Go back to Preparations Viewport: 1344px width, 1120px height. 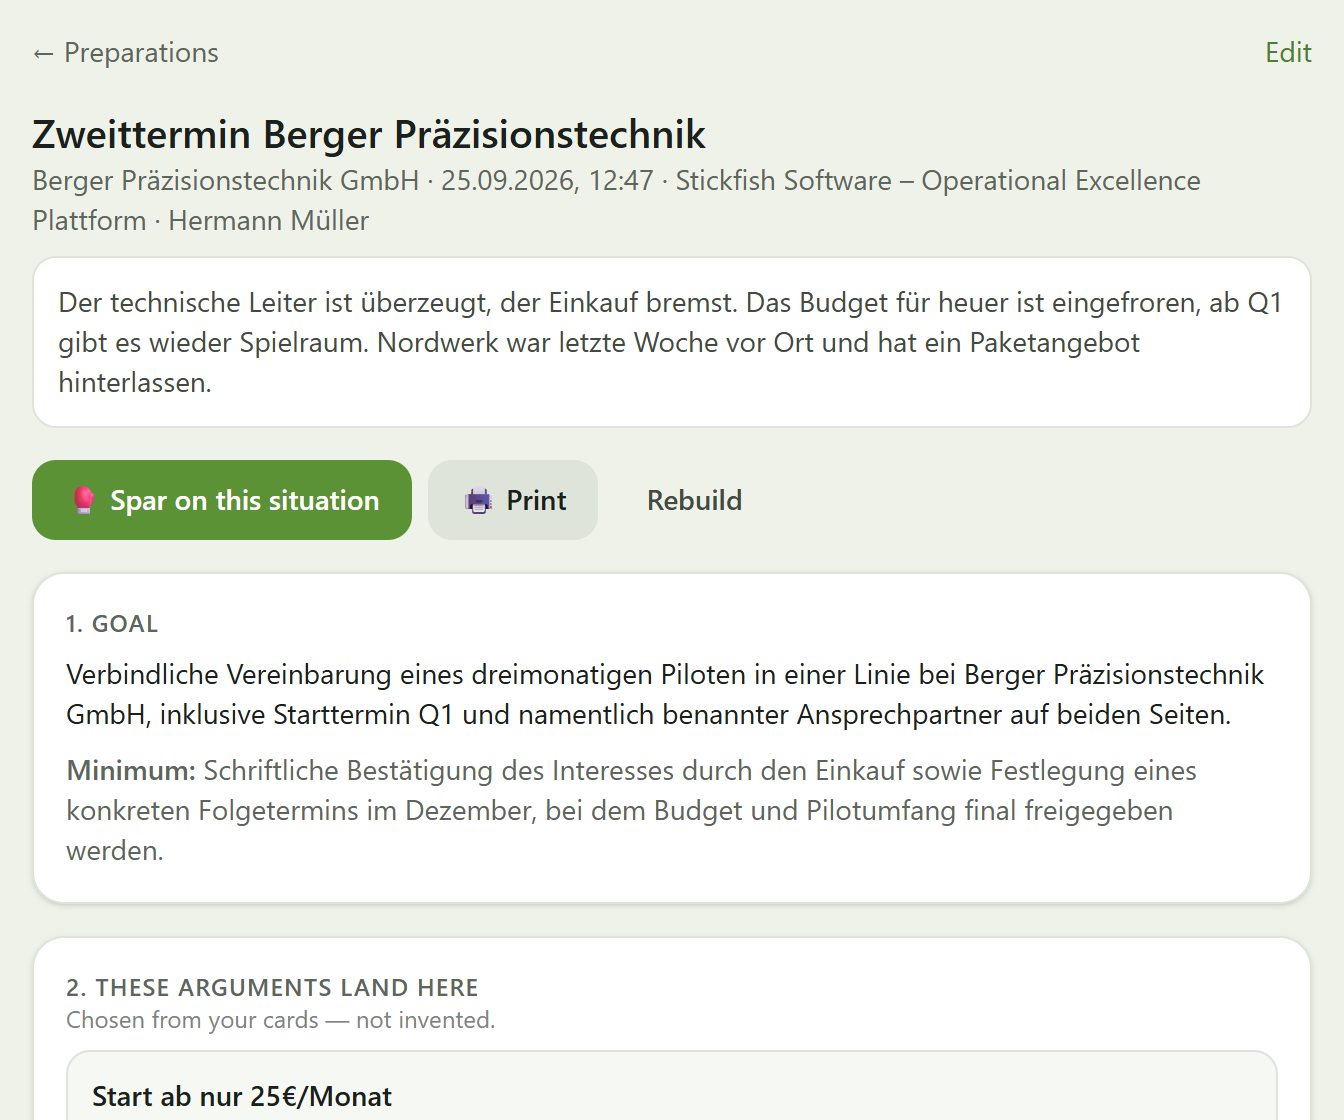(126, 53)
